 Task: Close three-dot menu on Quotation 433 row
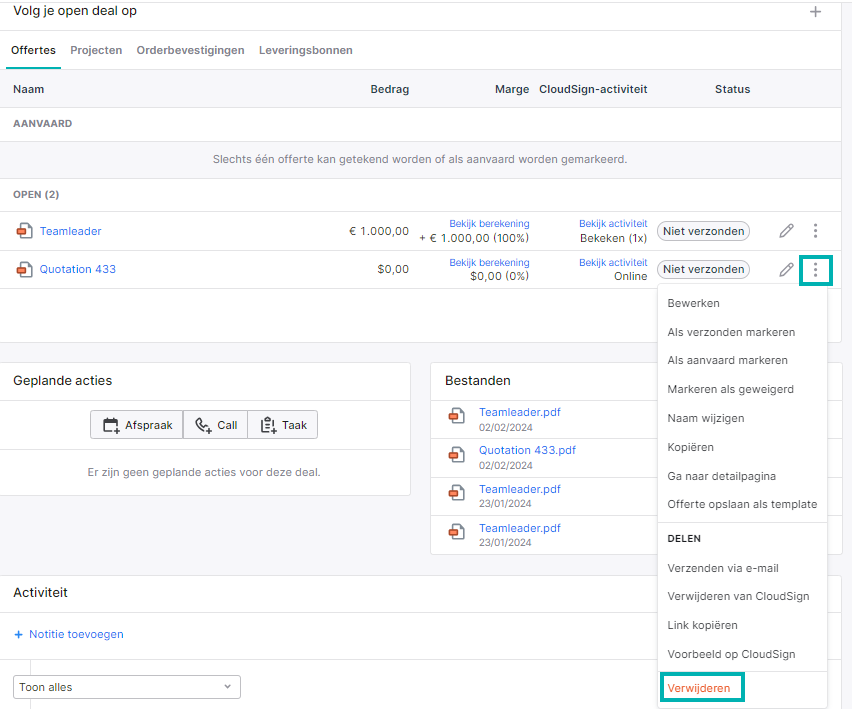coord(815,269)
